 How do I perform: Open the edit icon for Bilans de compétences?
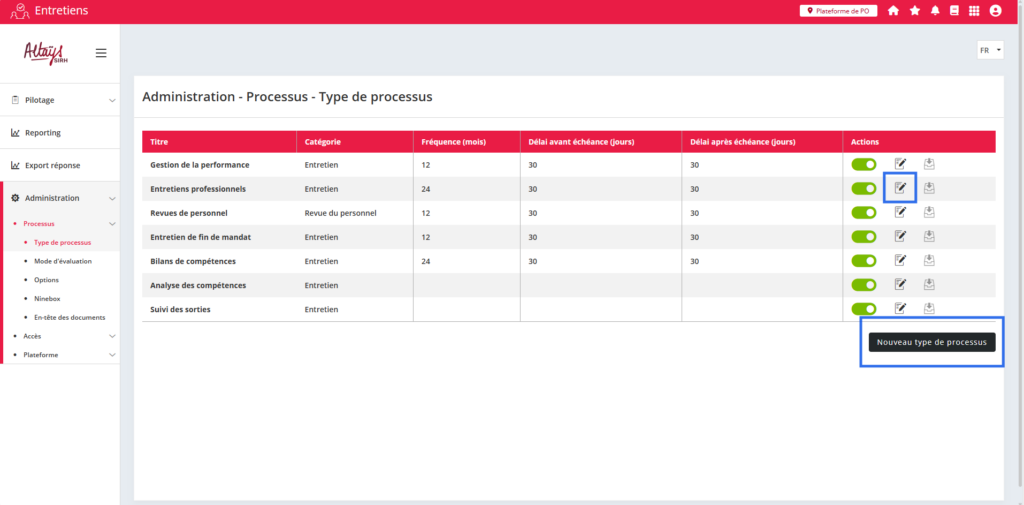(900, 260)
